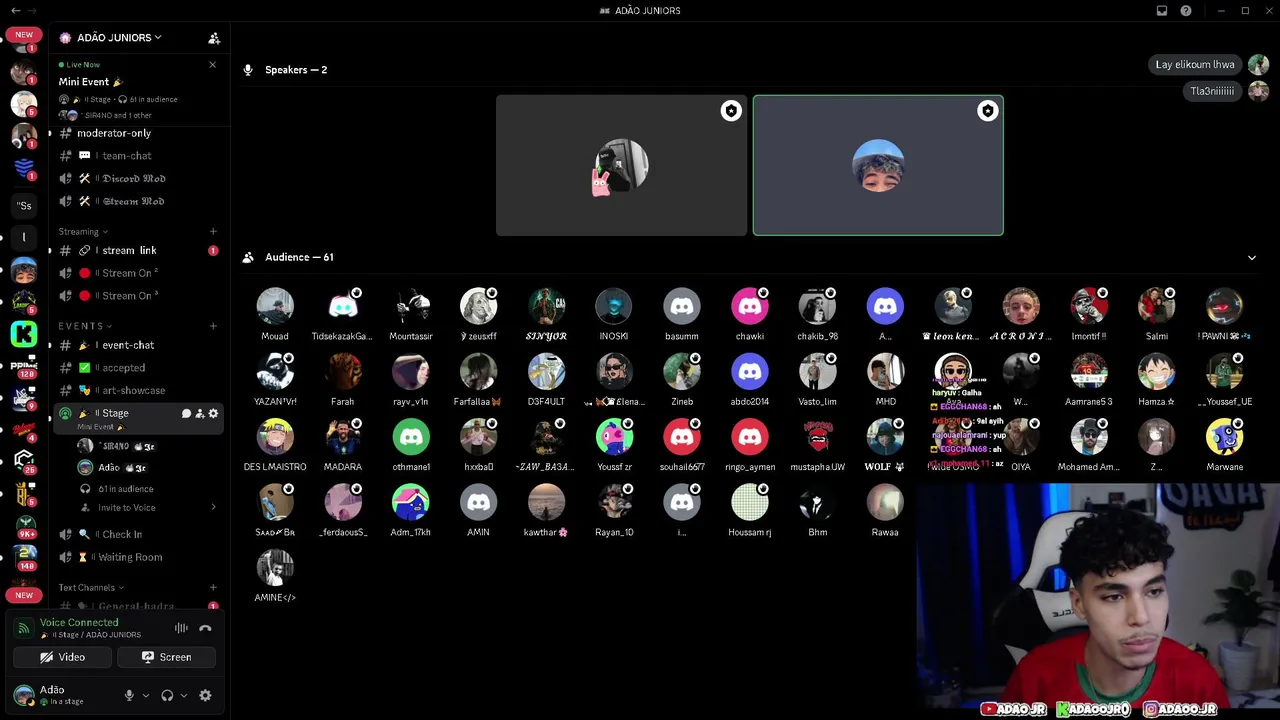The height and width of the screenshot is (720, 1280).
Task: Collapse the Streaming category
Action: [83, 232]
